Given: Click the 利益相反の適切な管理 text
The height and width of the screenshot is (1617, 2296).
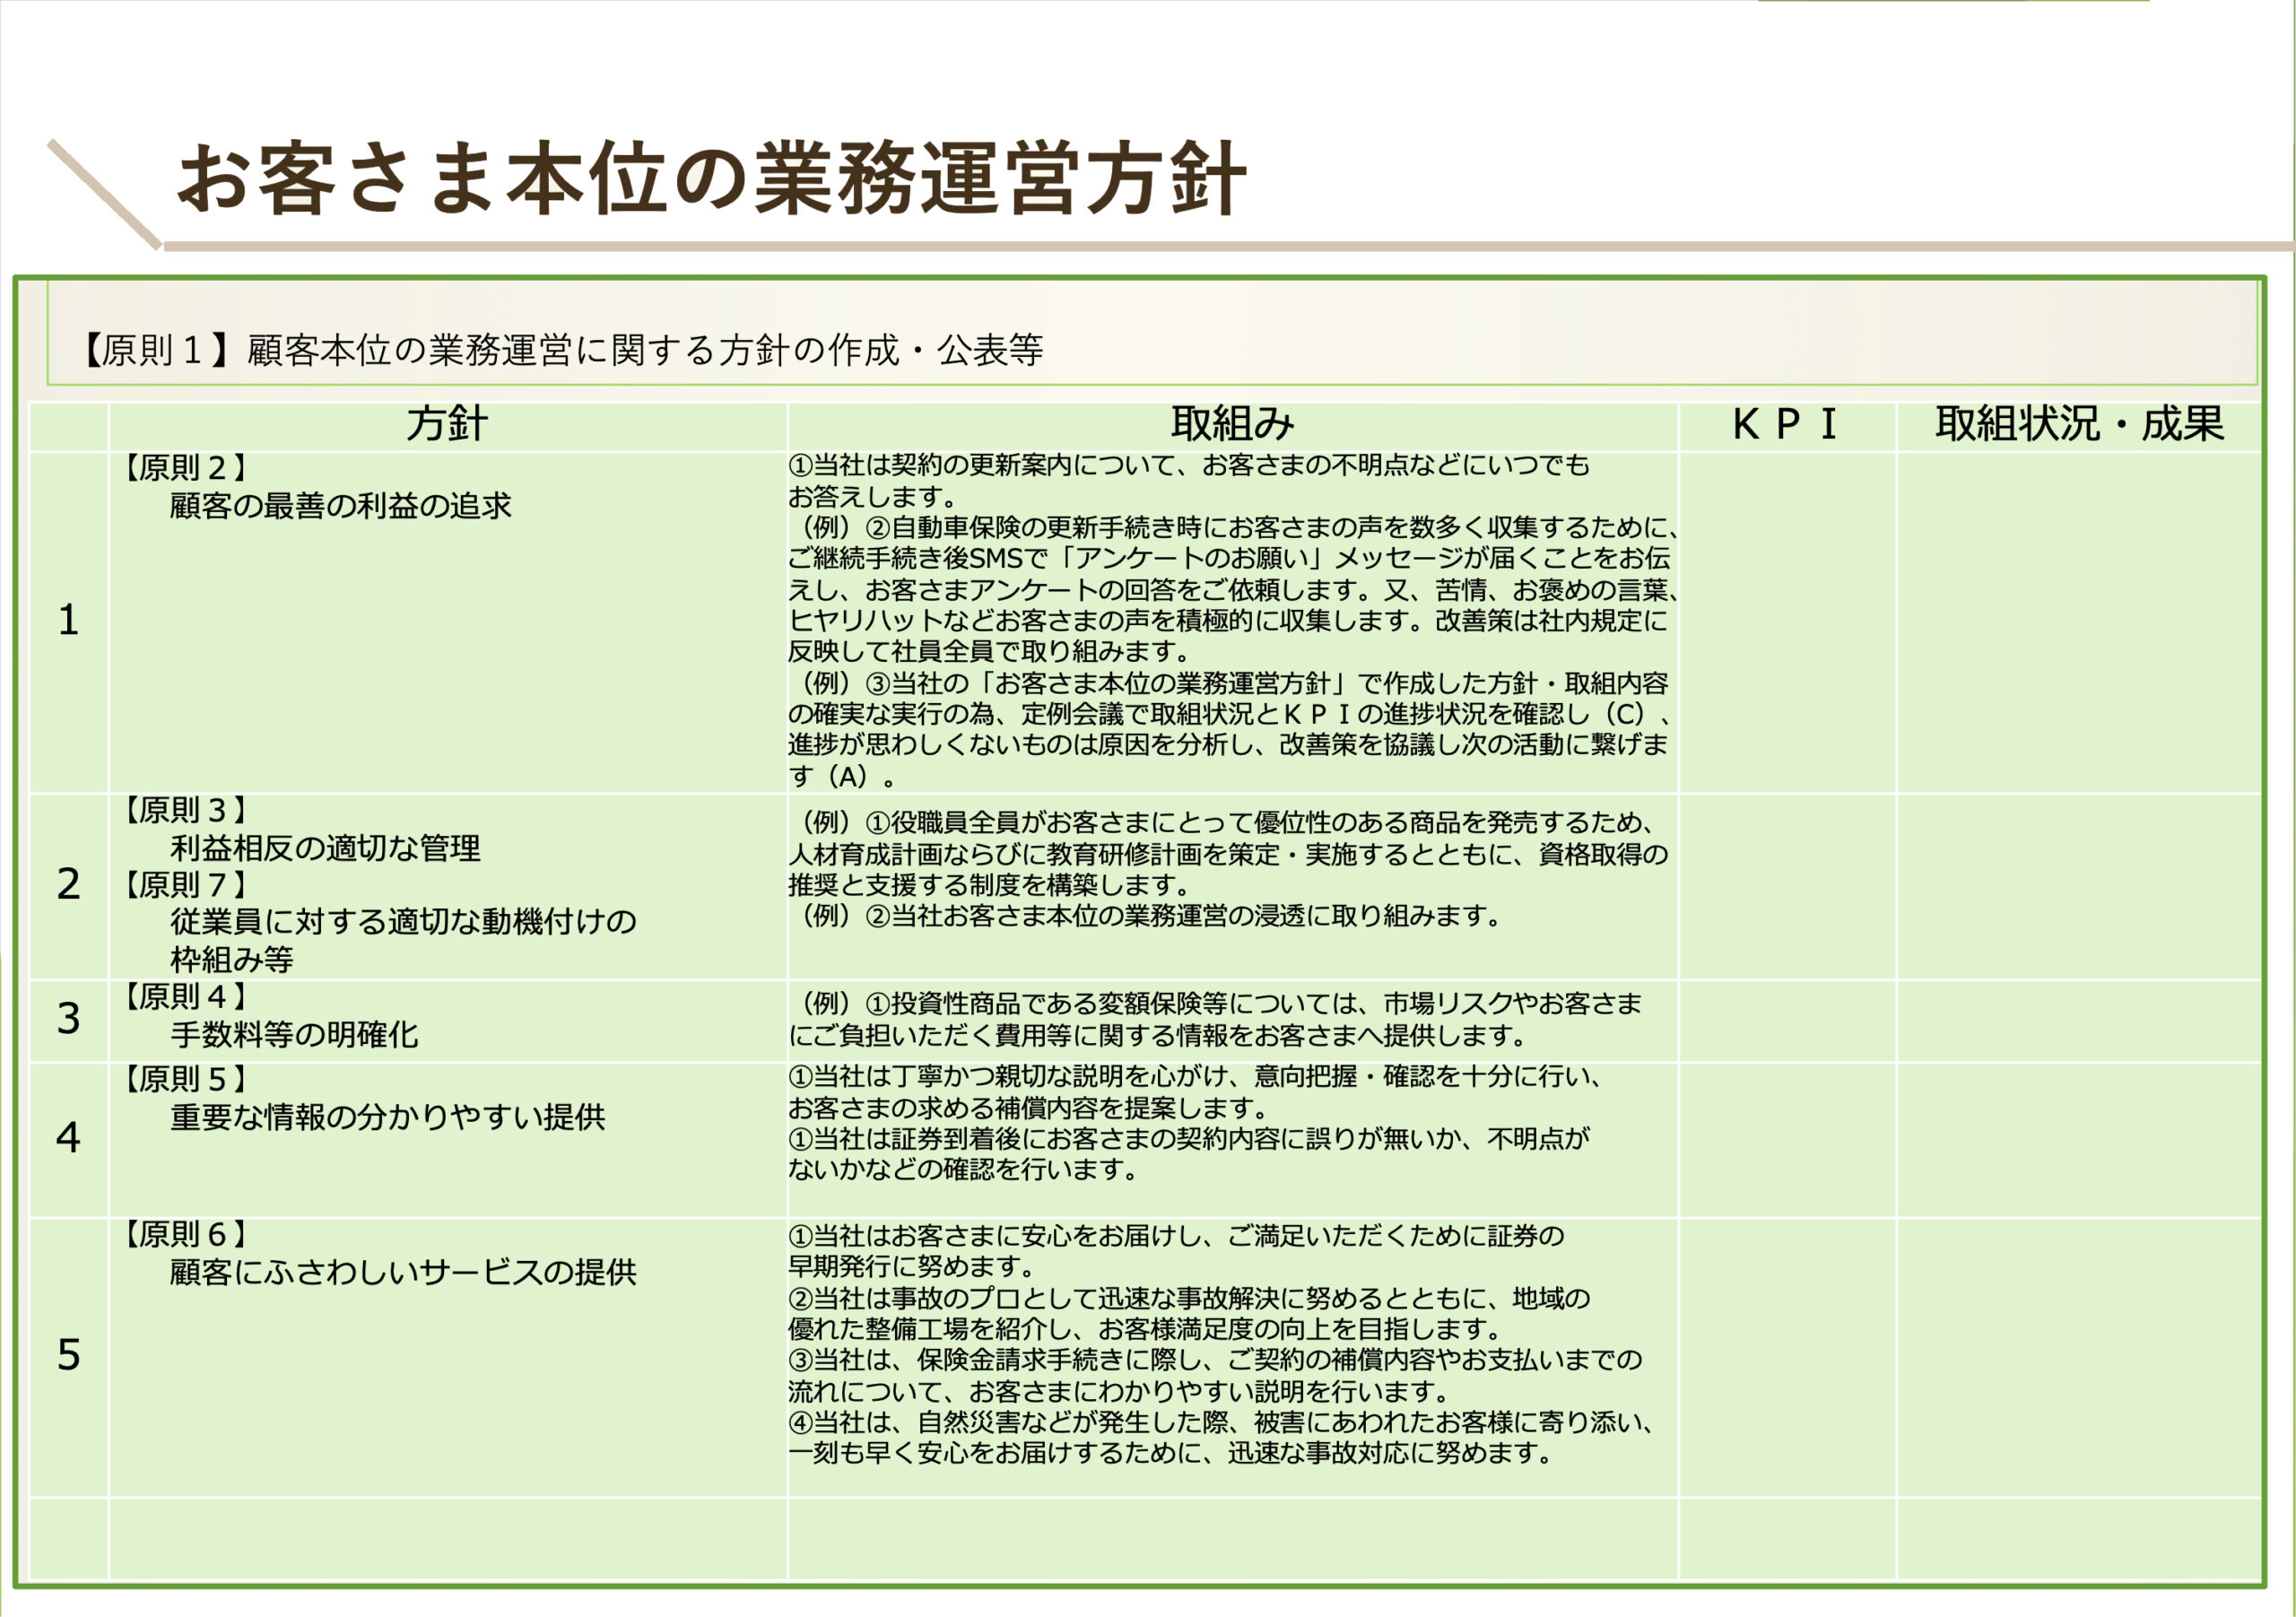Looking at the screenshot, I should pyautogui.click(x=325, y=849).
